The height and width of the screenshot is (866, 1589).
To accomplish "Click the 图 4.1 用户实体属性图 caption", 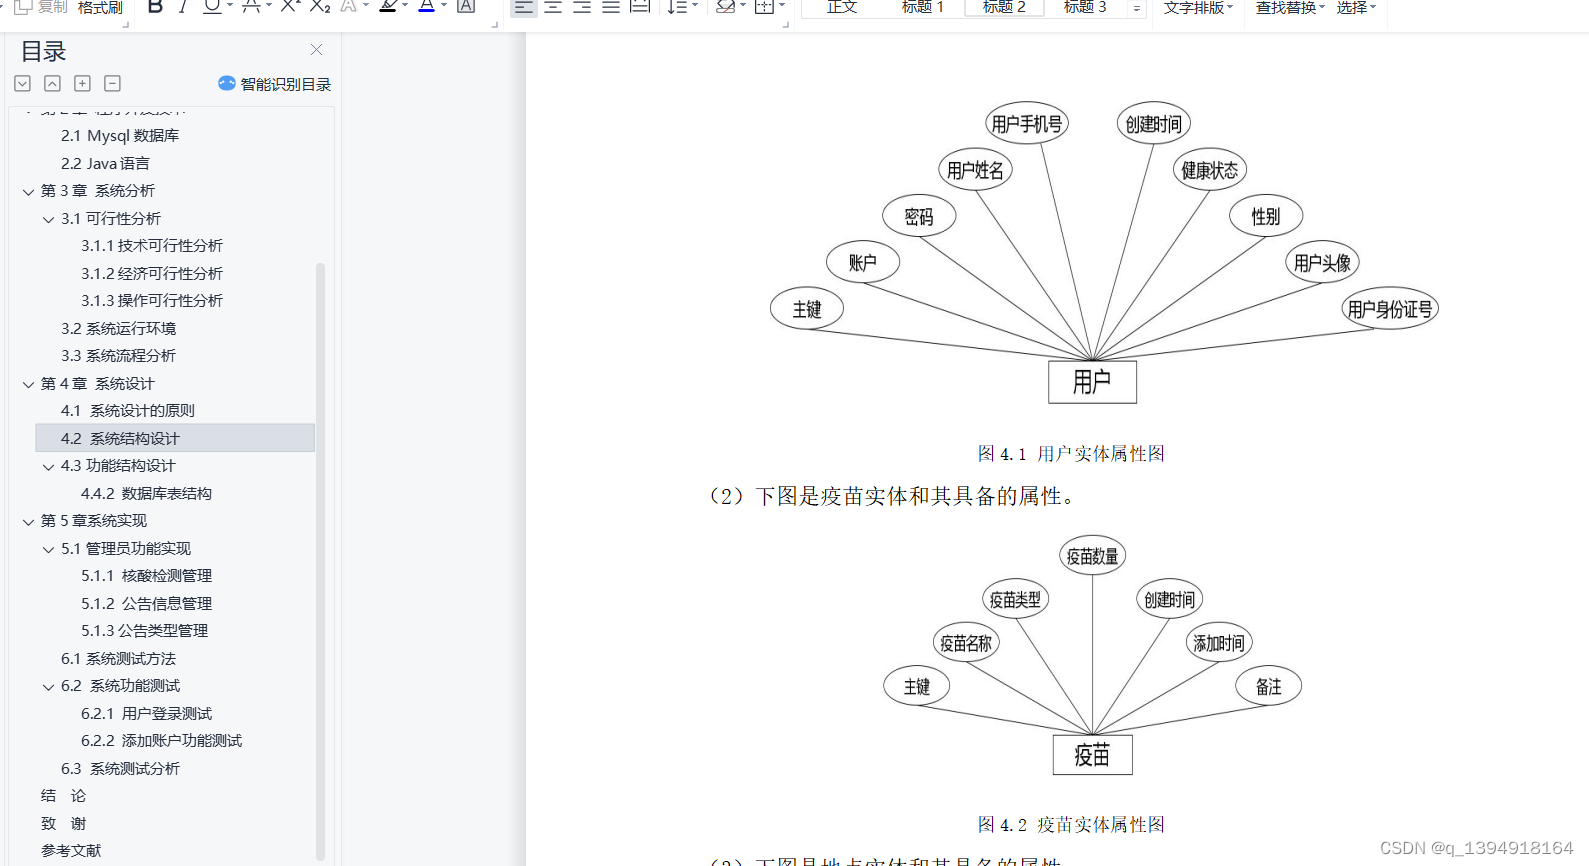I will 1070,454.
